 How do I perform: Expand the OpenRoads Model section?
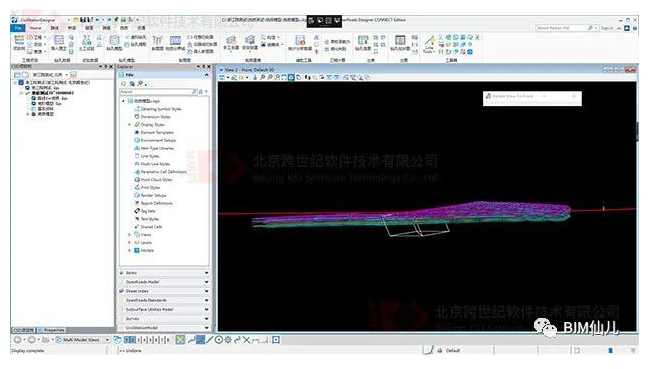pyautogui.click(x=164, y=282)
